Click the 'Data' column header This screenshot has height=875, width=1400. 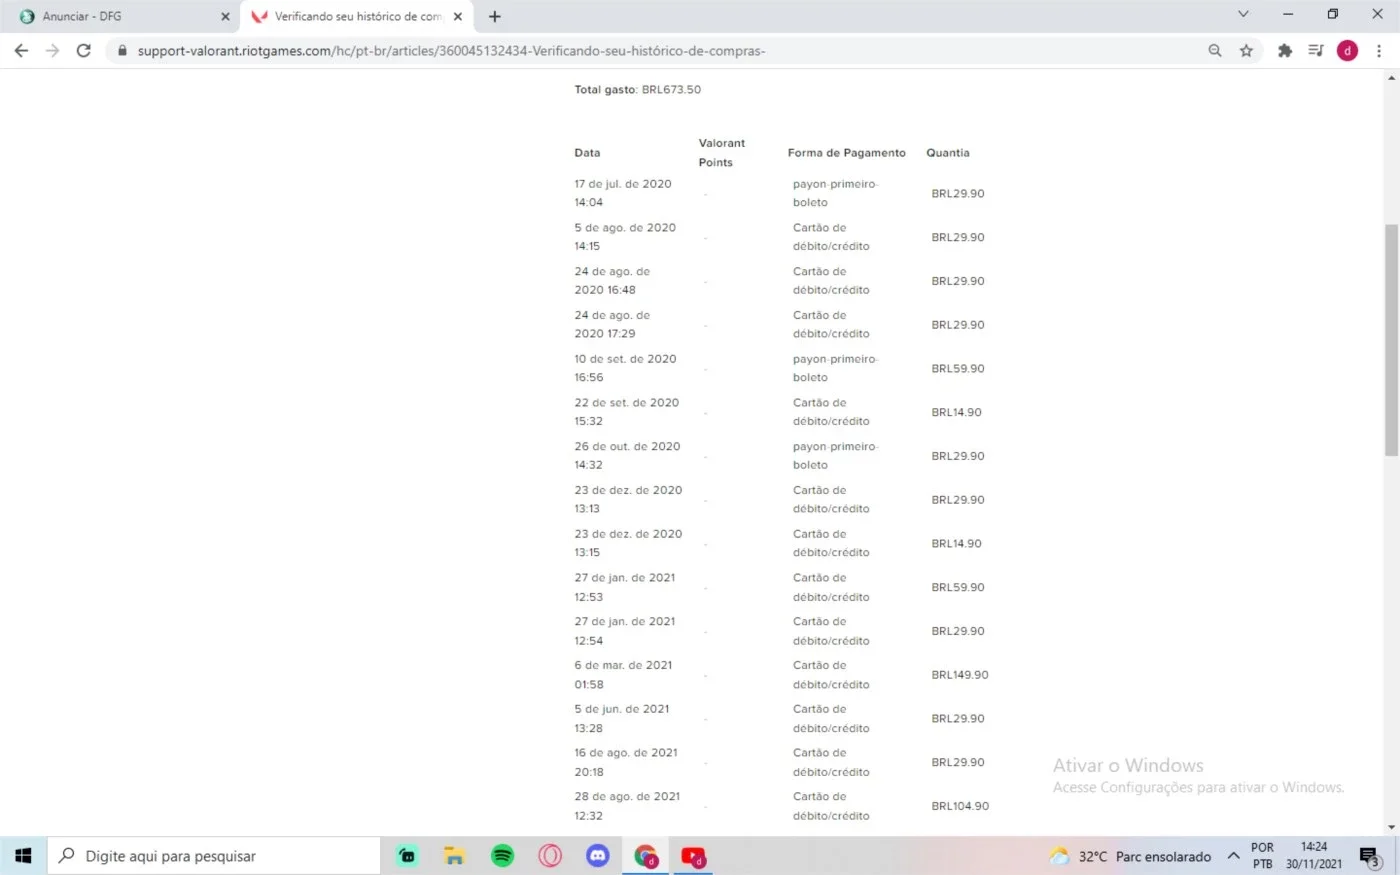[x=587, y=153]
